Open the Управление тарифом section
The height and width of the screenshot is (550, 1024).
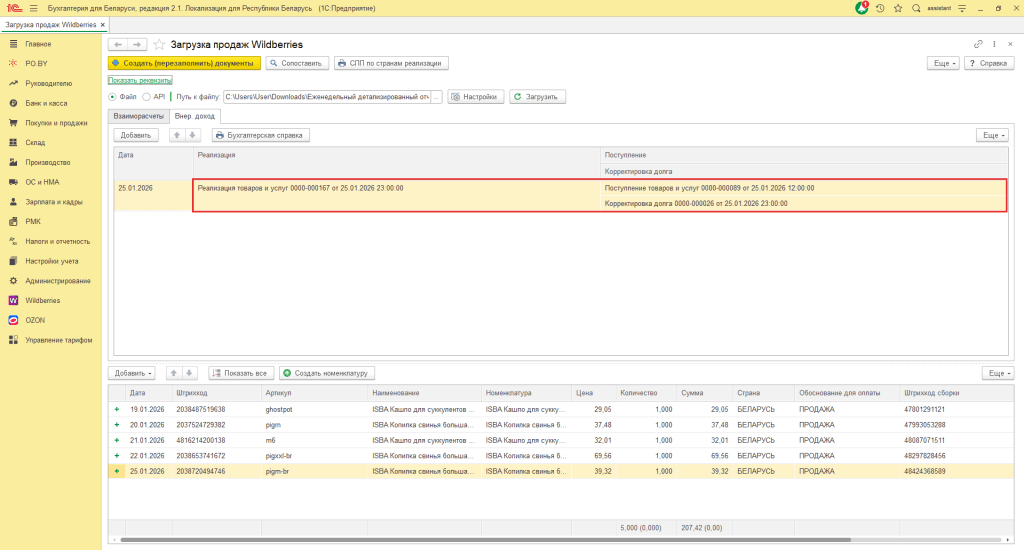tap(58, 340)
